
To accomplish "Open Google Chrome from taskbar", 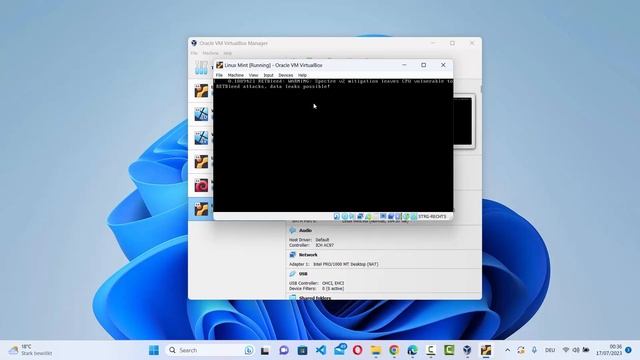I will coord(394,350).
